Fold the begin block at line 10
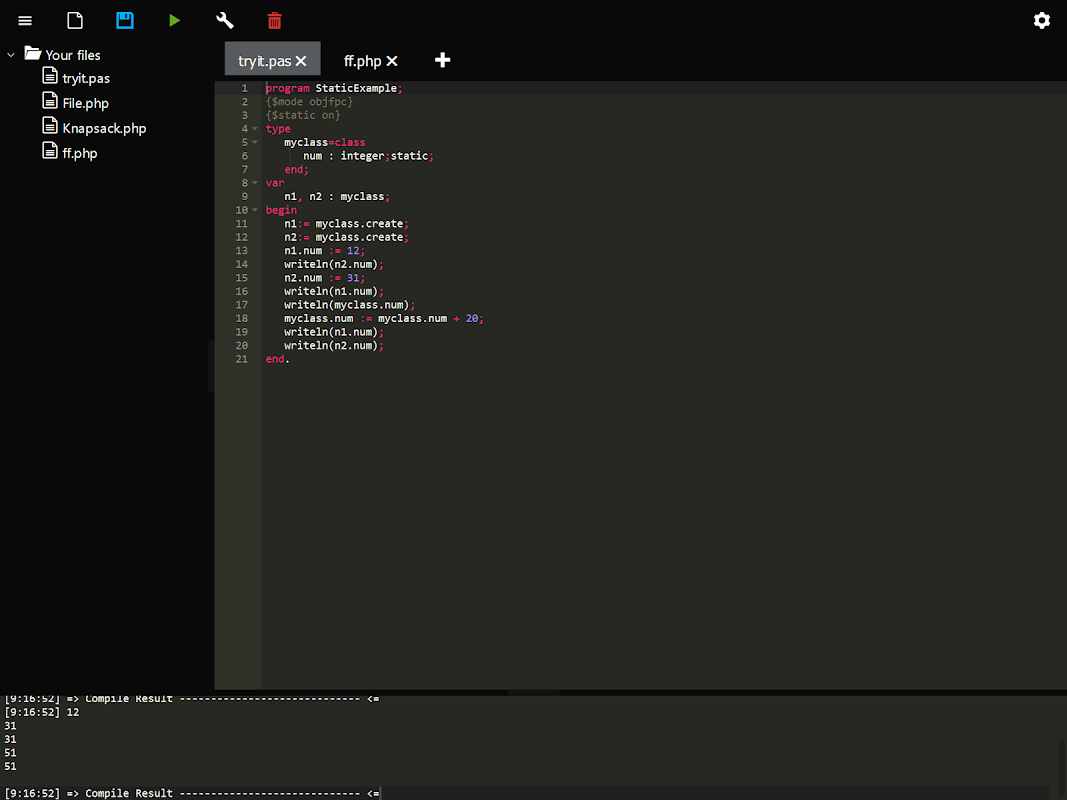1067x800 pixels. pos(255,210)
